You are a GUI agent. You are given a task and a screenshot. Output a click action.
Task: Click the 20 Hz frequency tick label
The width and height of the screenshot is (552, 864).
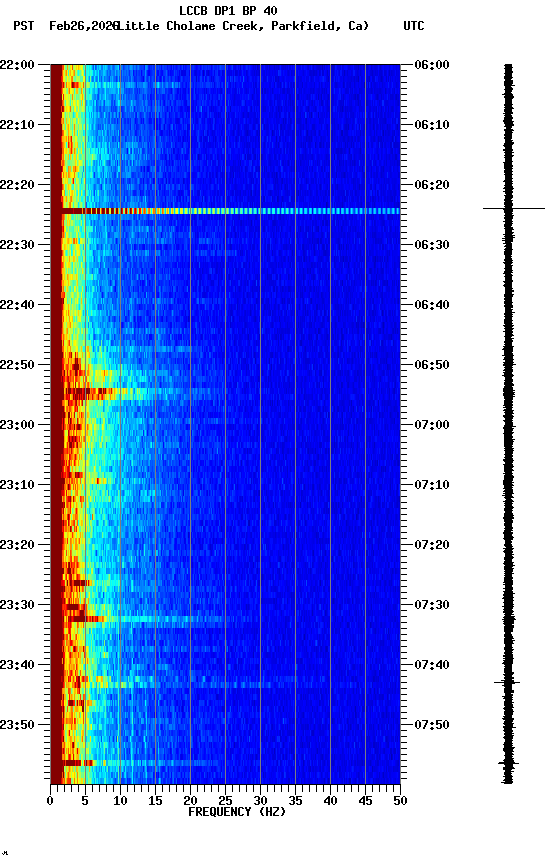click(190, 801)
